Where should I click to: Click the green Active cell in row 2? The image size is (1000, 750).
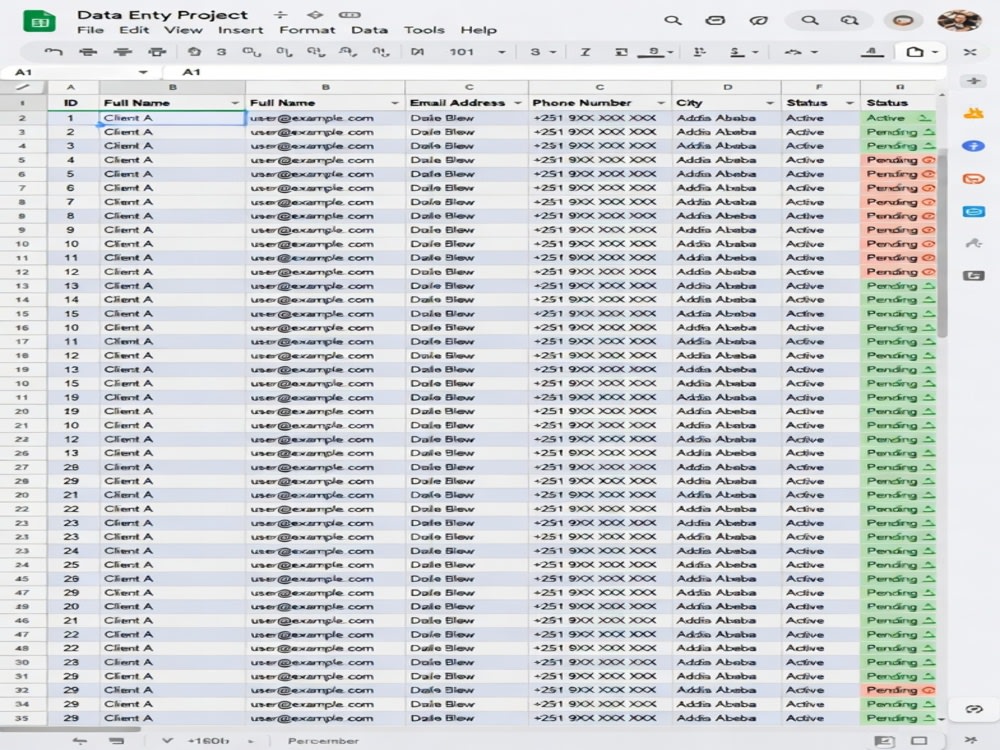899,118
